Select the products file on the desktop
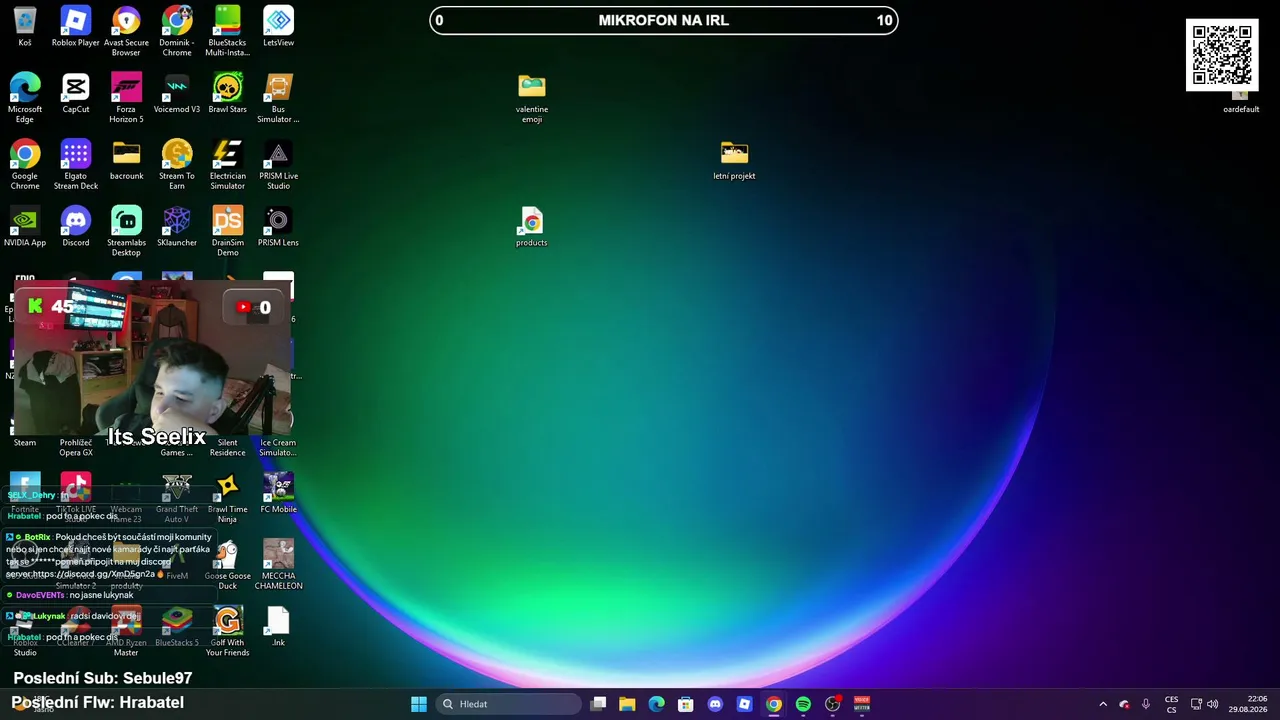1280x720 pixels. (x=532, y=227)
